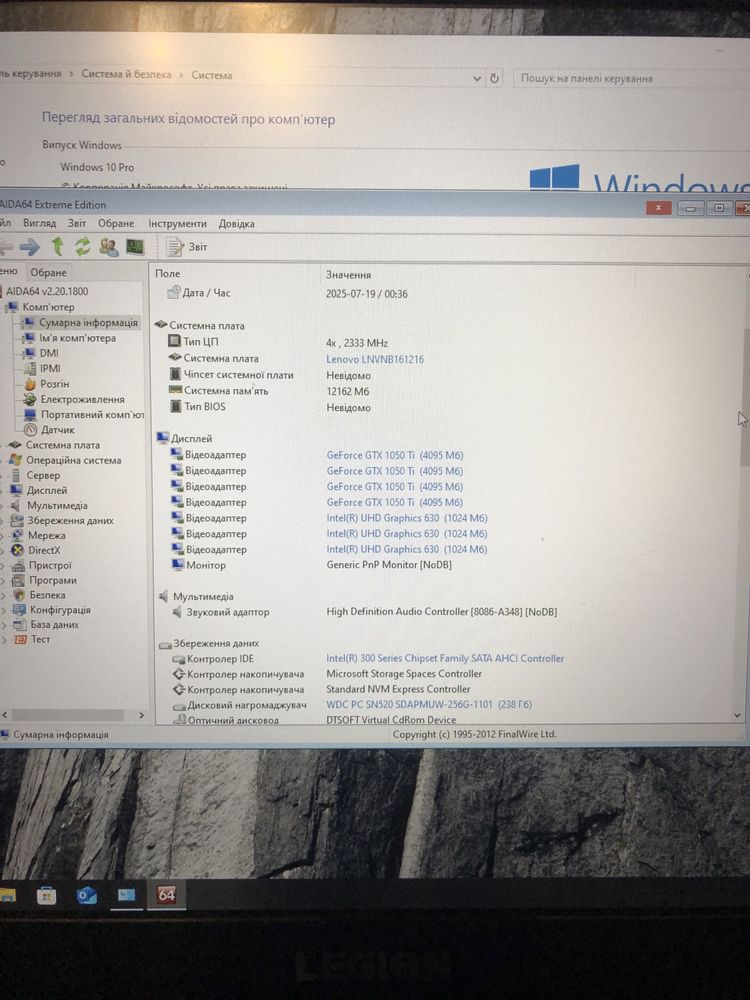
Task: Click the Control Panel refresh button
Action: pyautogui.click(x=494, y=78)
